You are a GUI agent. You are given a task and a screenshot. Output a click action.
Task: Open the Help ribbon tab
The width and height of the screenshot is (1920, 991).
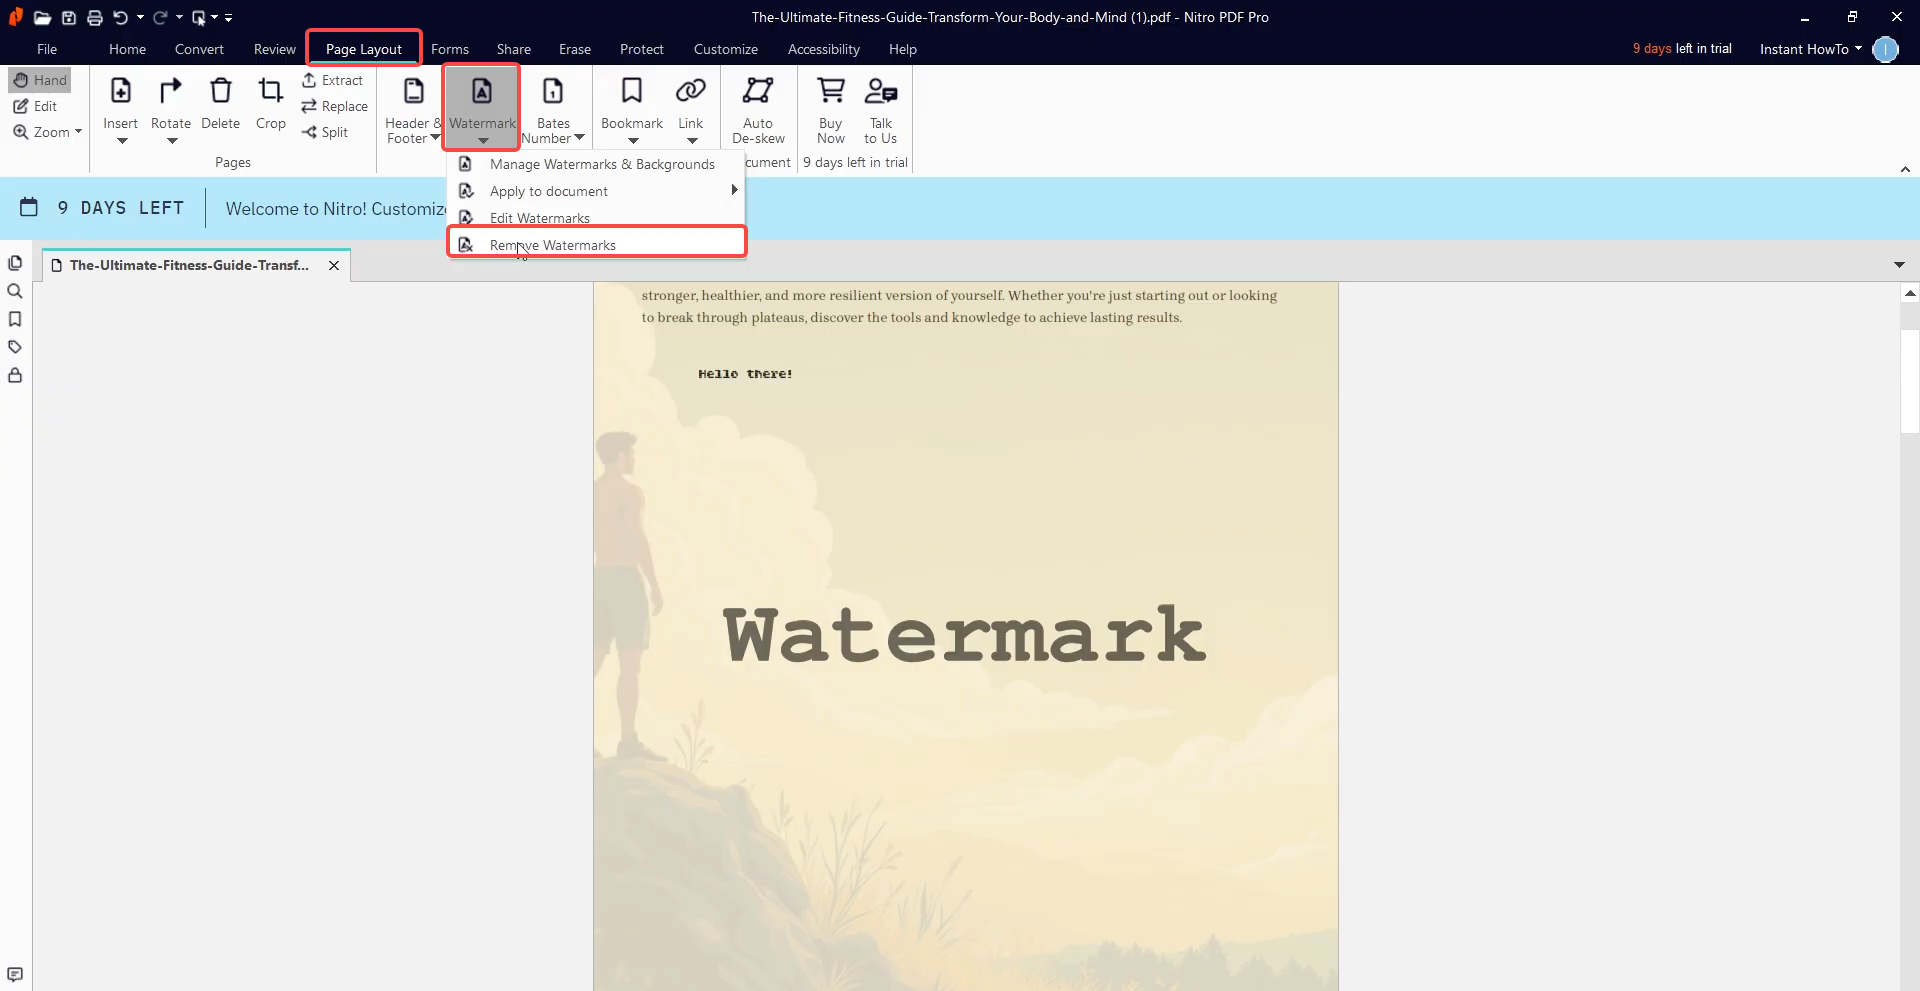click(903, 49)
